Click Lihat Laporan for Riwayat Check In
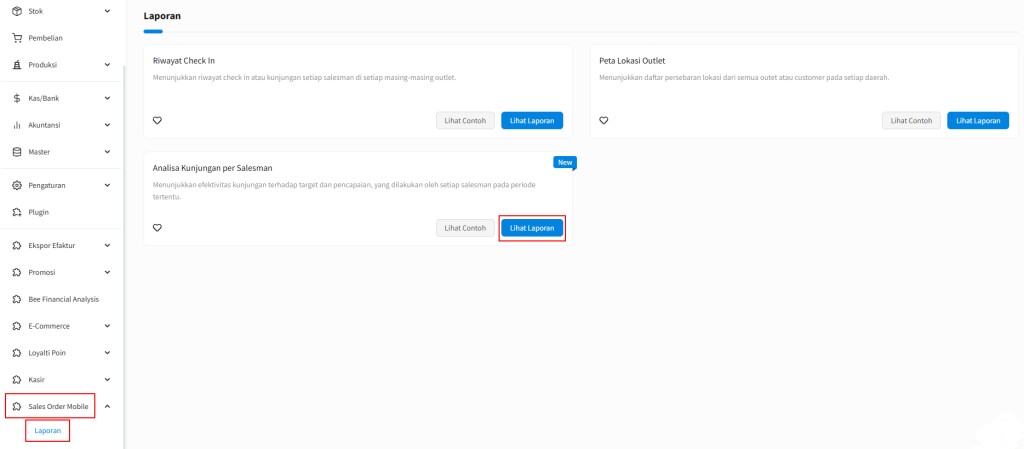The height and width of the screenshot is (449, 1024). (x=532, y=121)
